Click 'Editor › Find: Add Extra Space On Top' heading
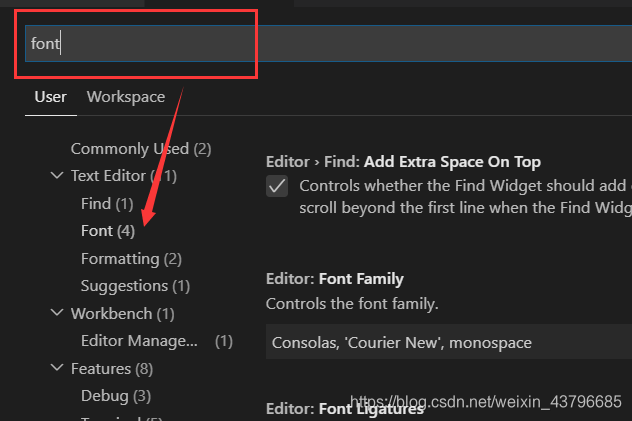Image resolution: width=632 pixels, height=421 pixels. [x=403, y=162]
